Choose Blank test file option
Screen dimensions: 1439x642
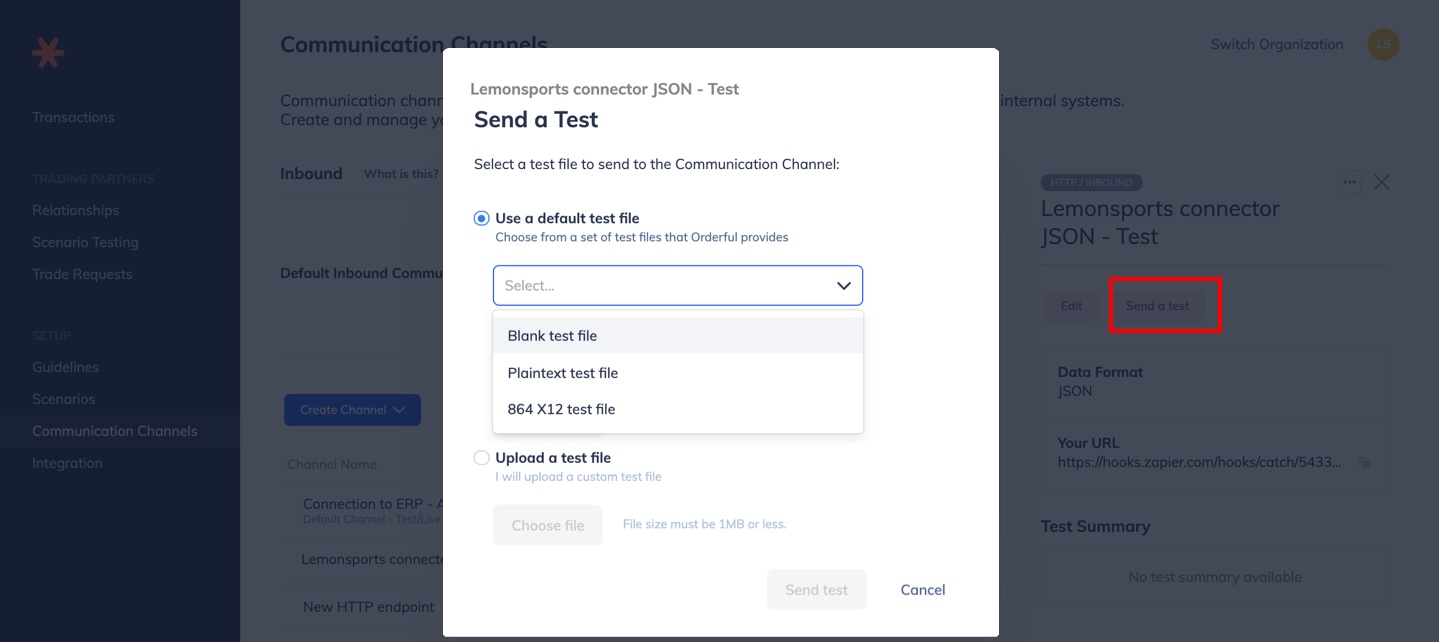[x=678, y=336]
